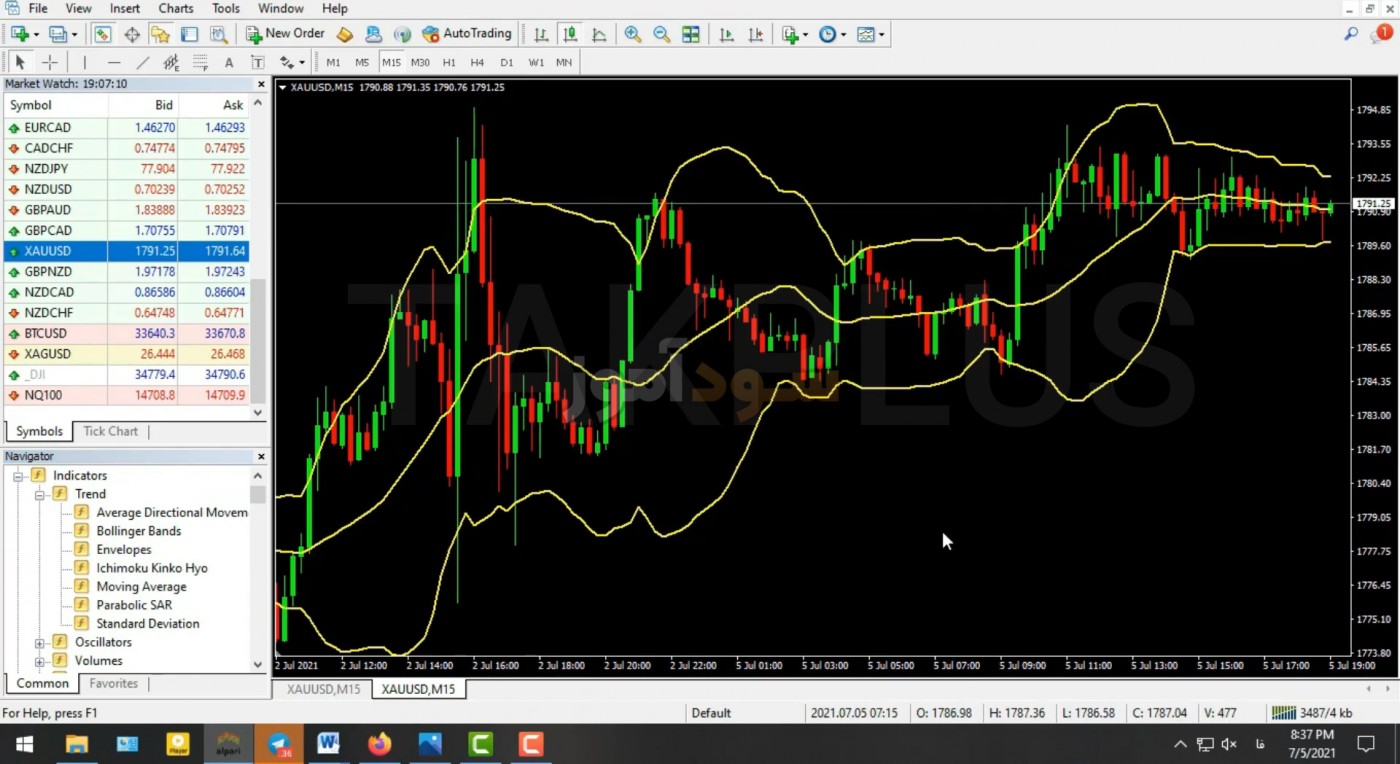
Task: Set timeframe to M30
Action: click(x=420, y=62)
